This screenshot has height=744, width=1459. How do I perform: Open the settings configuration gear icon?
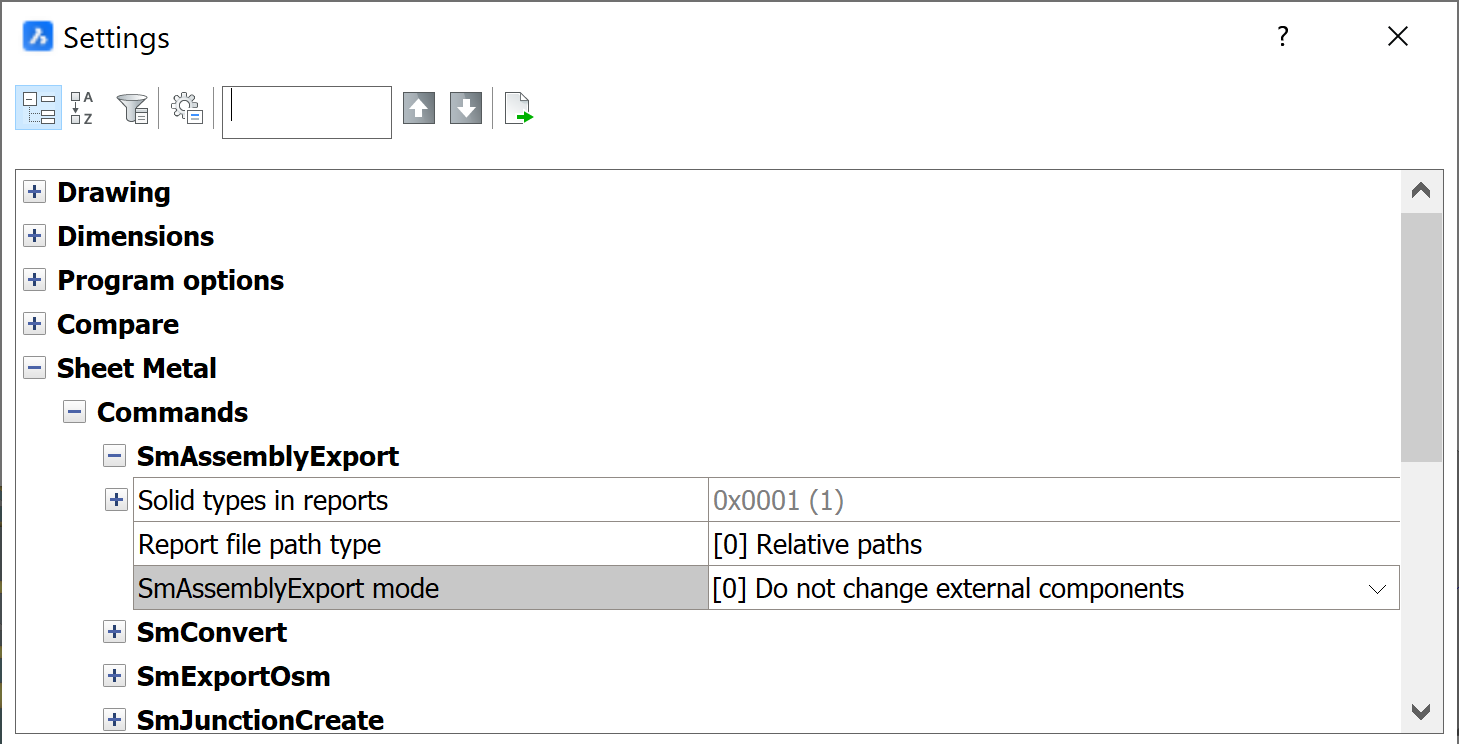(x=187, y=108)
